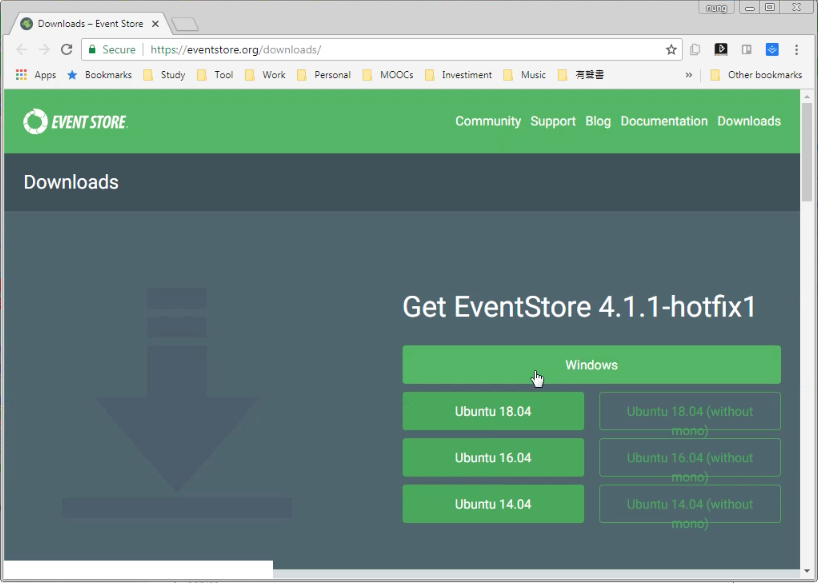Click the green Secure padlock icon
The image size is (818, 583).
[x=92, y=50]
